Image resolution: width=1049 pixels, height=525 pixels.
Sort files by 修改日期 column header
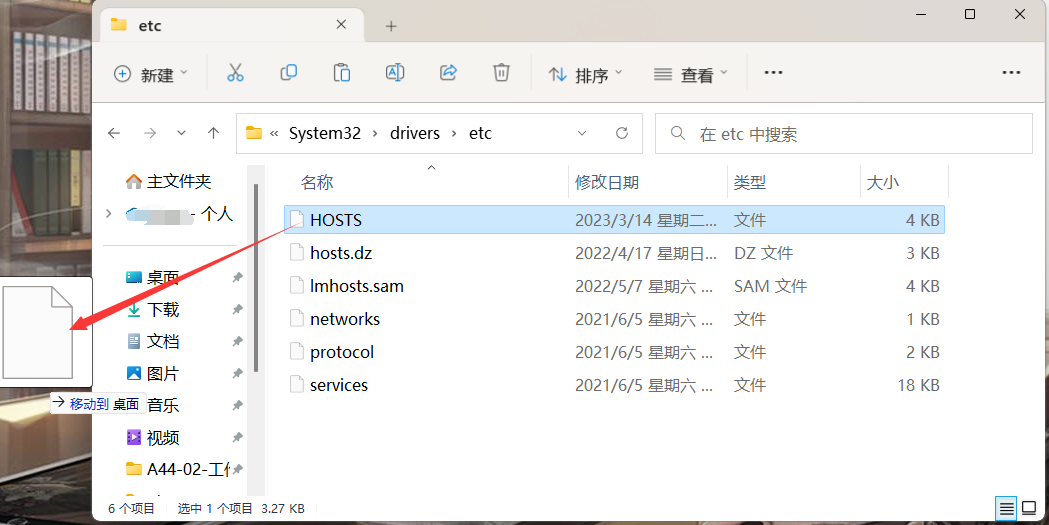[x=607, y=182]
